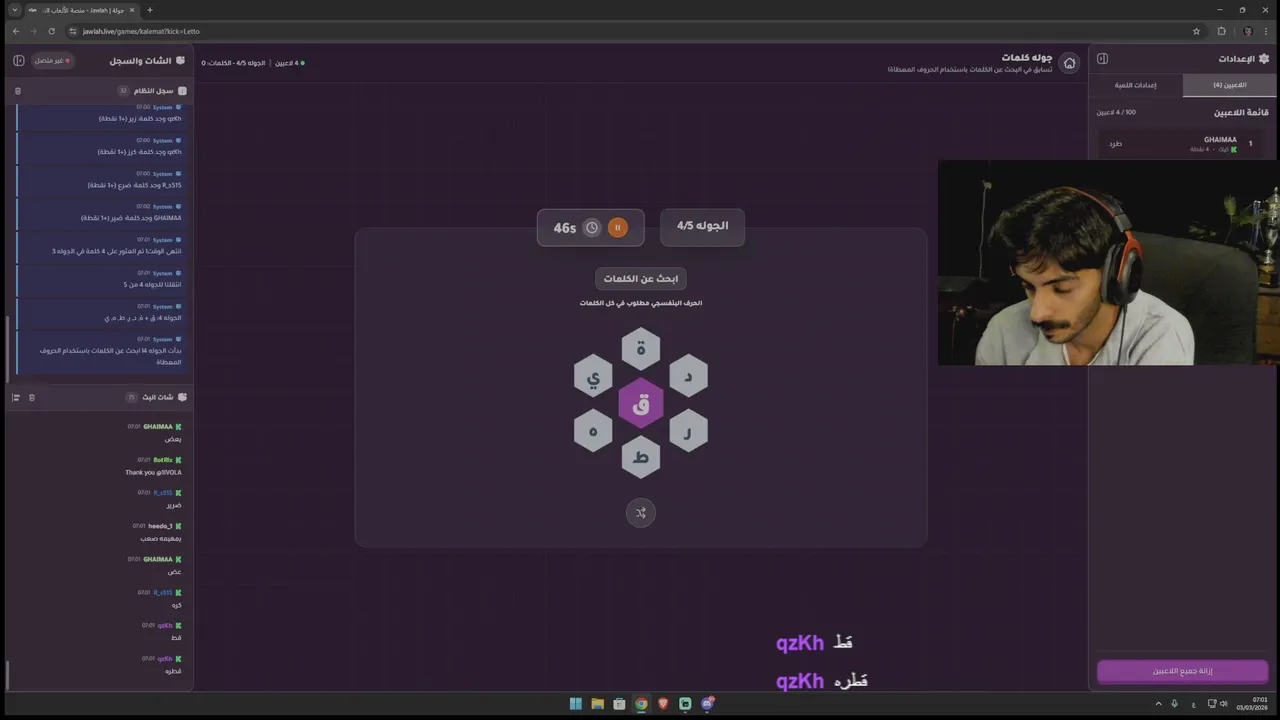Viewport: 1280px width, 720px height.
Task: Click the browser address bar URL
Action: point(141,31)
